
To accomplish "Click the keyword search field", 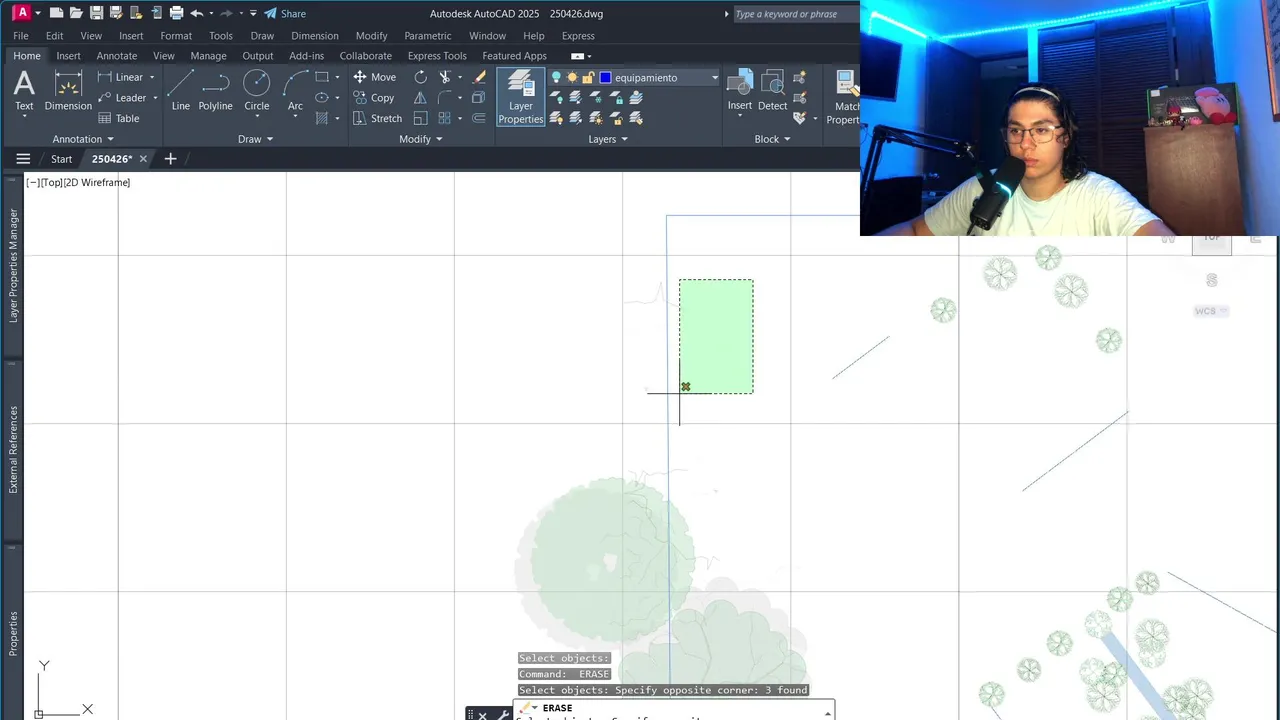I will 795,14.
